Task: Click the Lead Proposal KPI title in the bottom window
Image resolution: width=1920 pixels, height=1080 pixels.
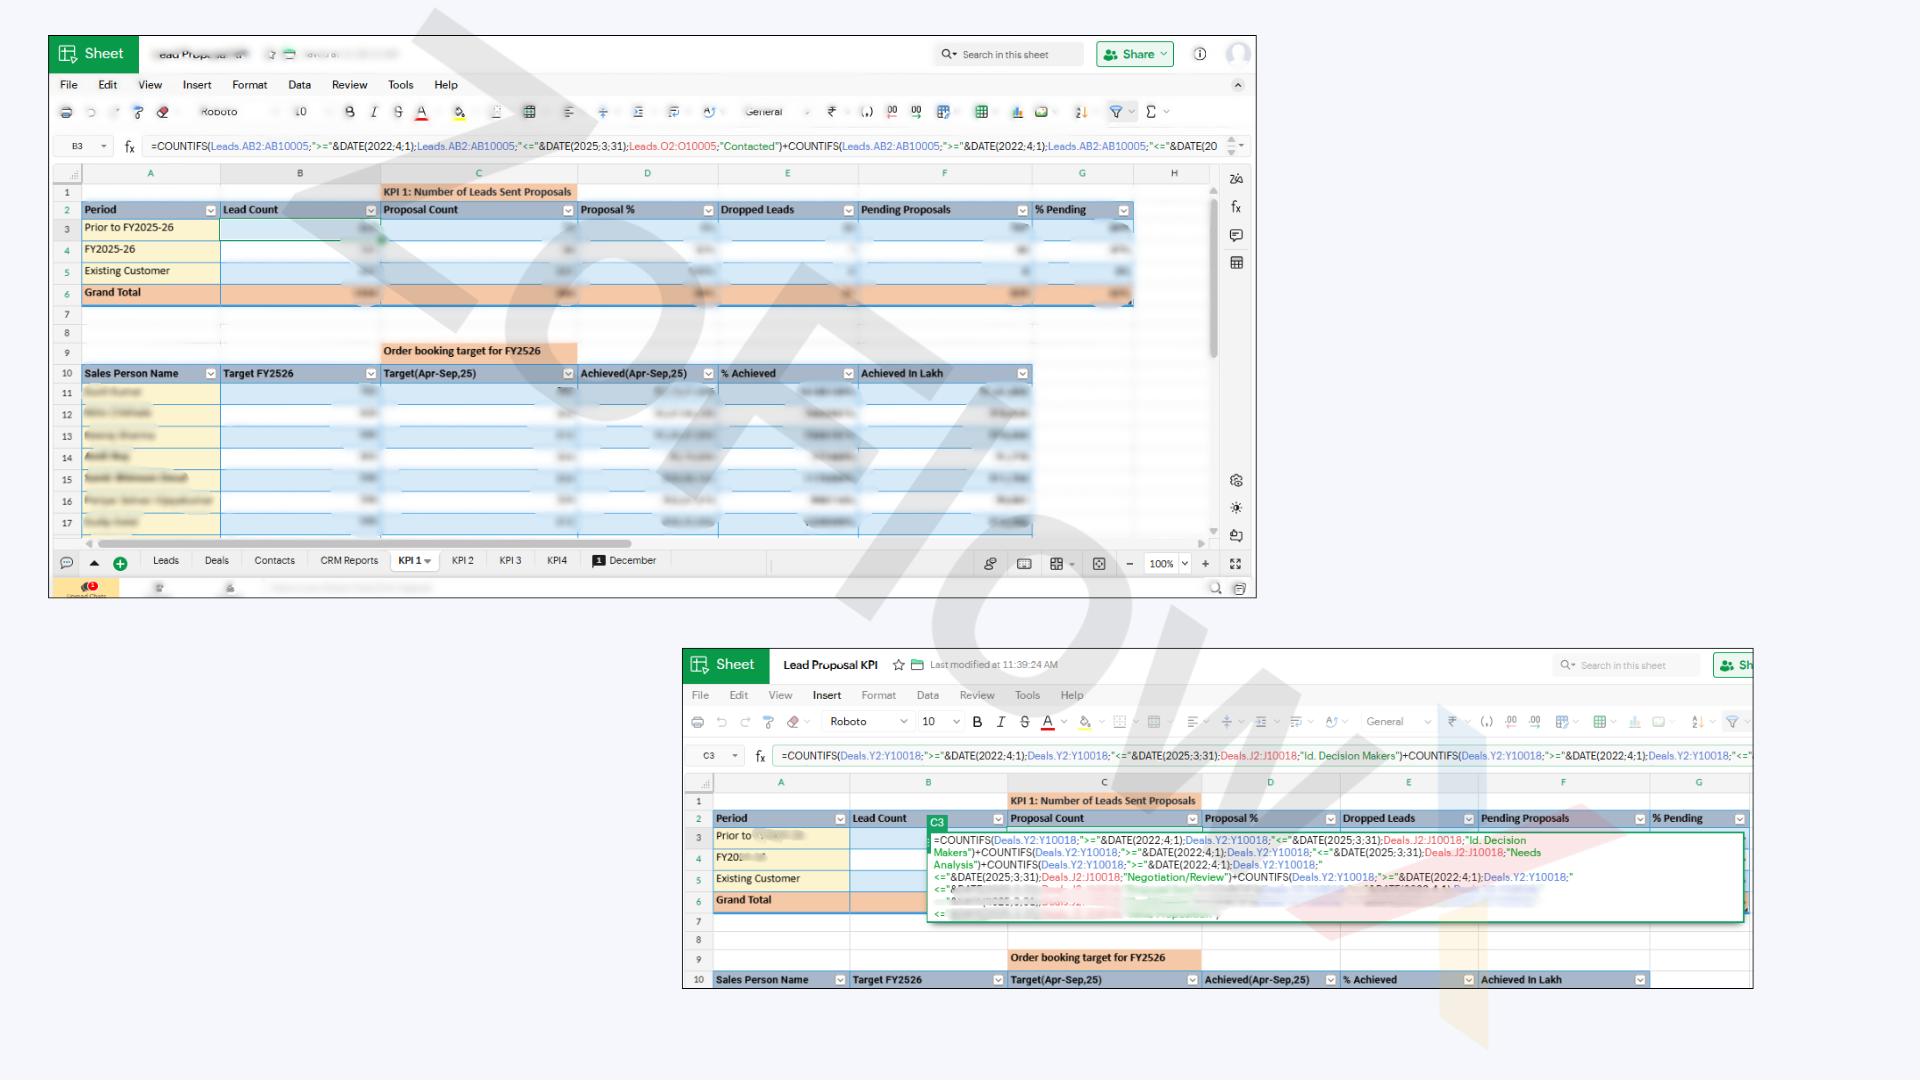Action: pyautogui.click(x=830, y=665)
